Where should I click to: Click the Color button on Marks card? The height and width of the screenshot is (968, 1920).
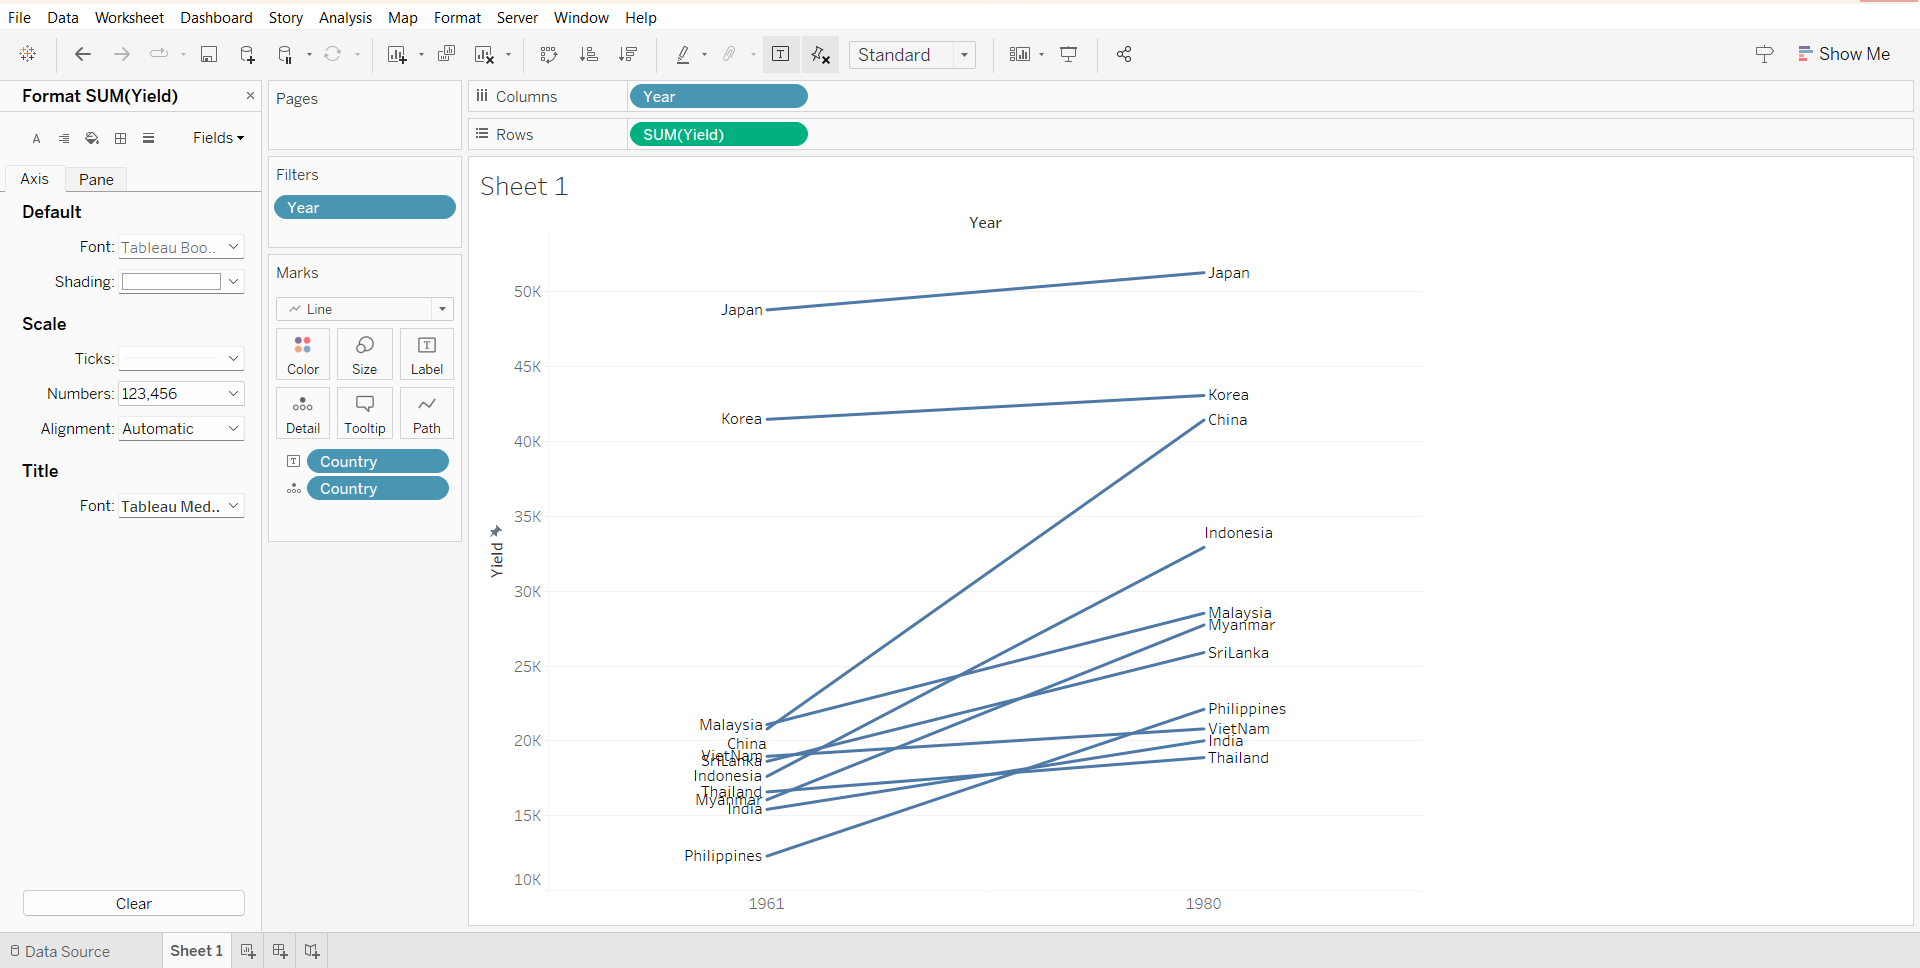(303, 355)
